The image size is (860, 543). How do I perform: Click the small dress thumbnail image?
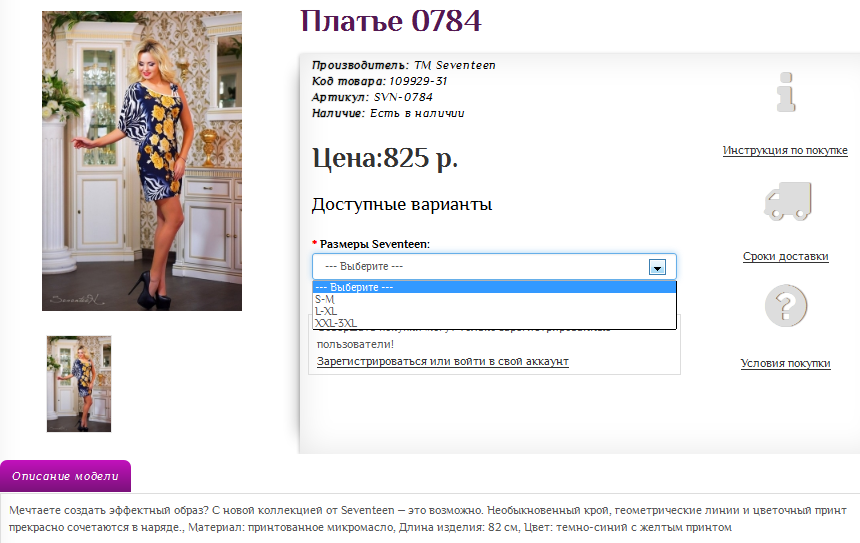[79, 384]
